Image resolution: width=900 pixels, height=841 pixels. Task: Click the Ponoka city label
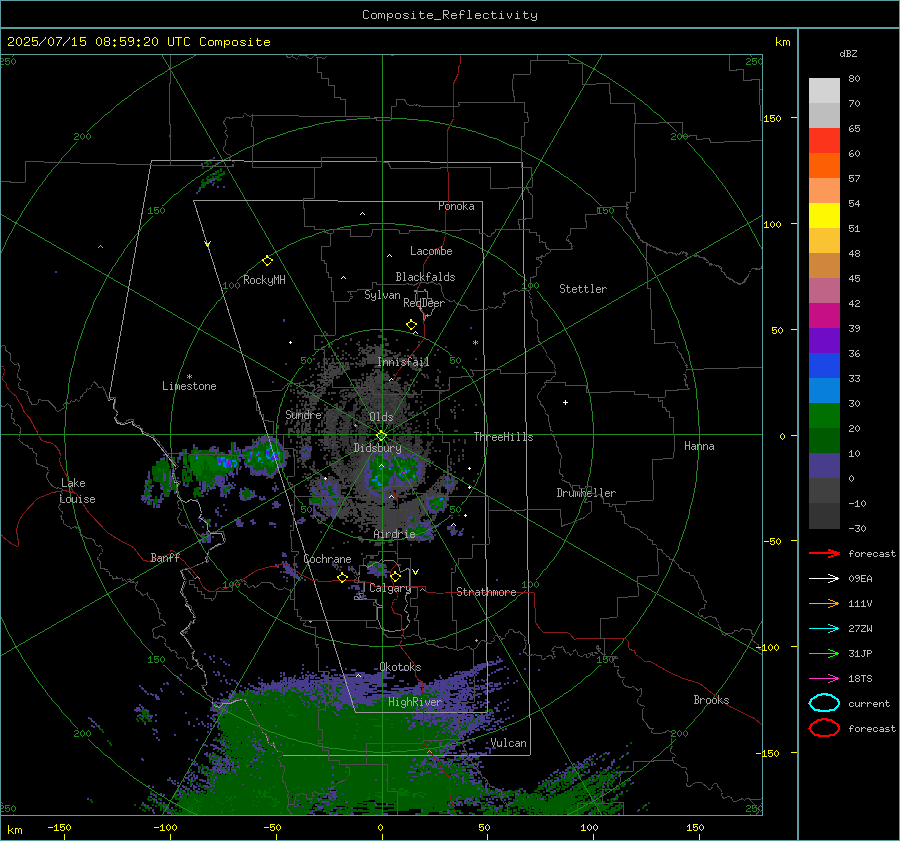[456, 206]
